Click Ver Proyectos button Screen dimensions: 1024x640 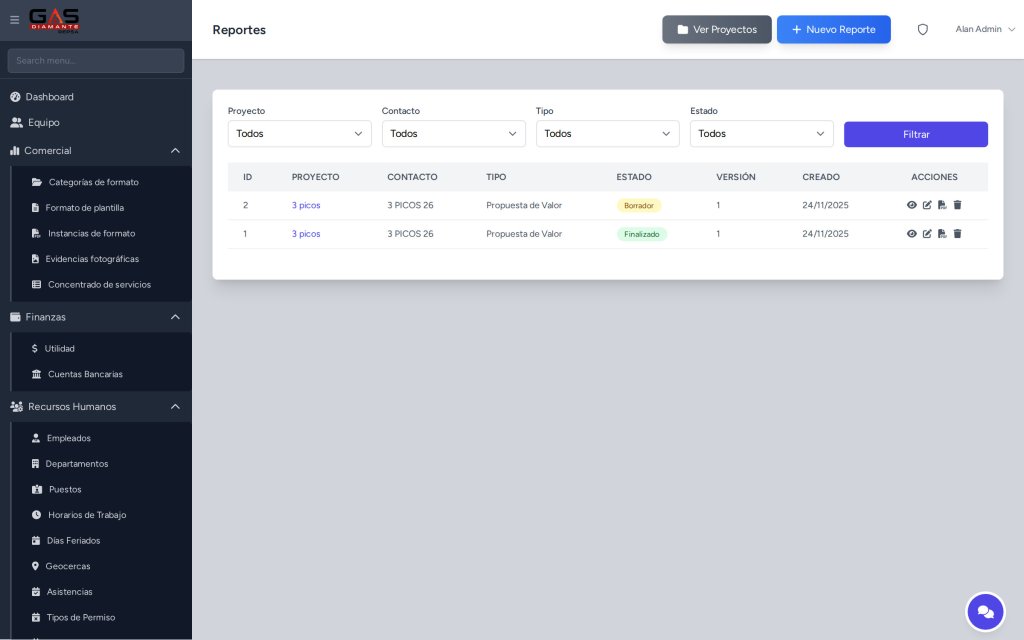pos(716,29)
